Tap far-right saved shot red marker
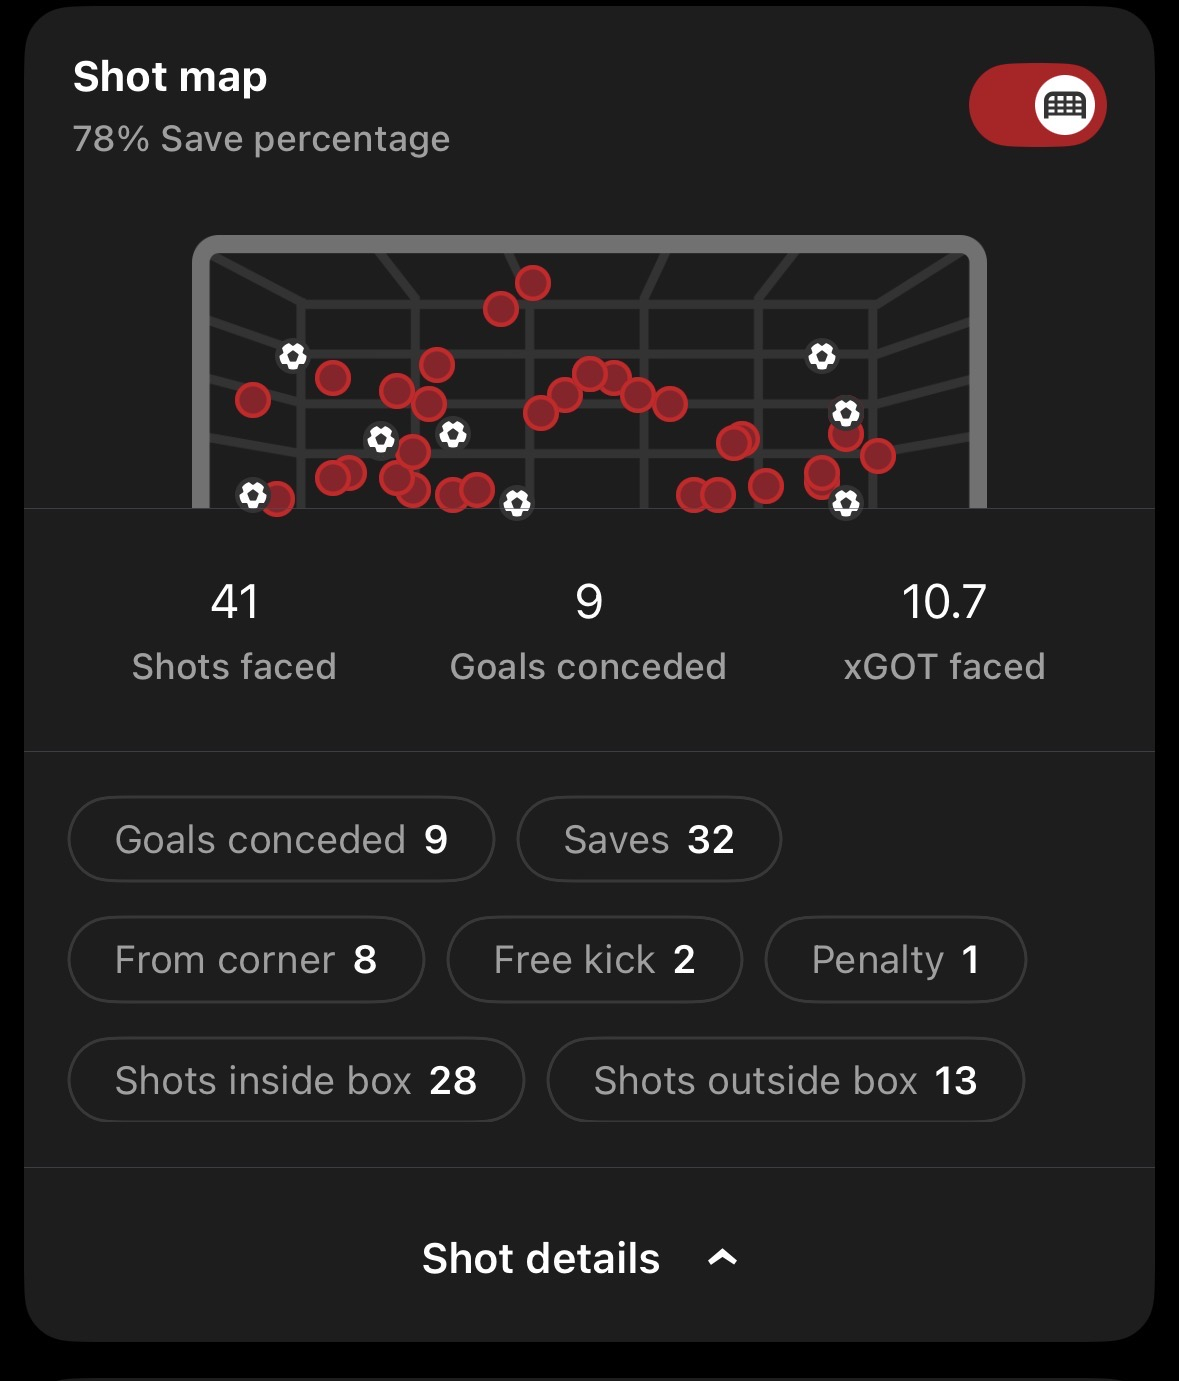1179x1381 pixels. coord(878,456)
